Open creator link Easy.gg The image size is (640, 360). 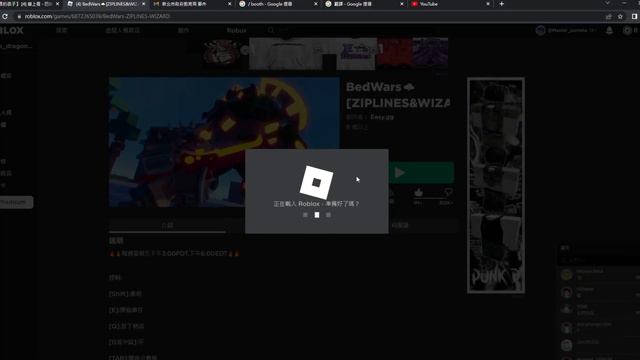(x=382, y=117)
